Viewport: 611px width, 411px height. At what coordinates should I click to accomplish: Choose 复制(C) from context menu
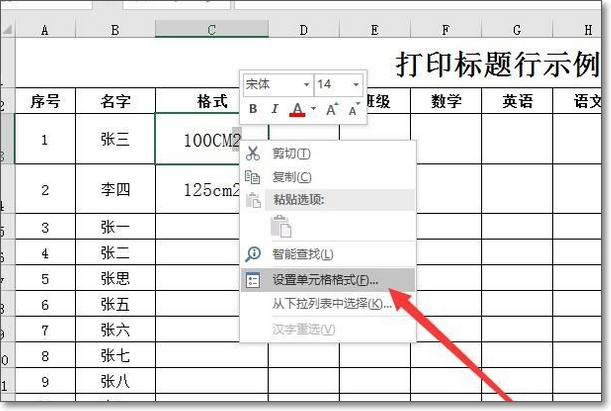291,178
